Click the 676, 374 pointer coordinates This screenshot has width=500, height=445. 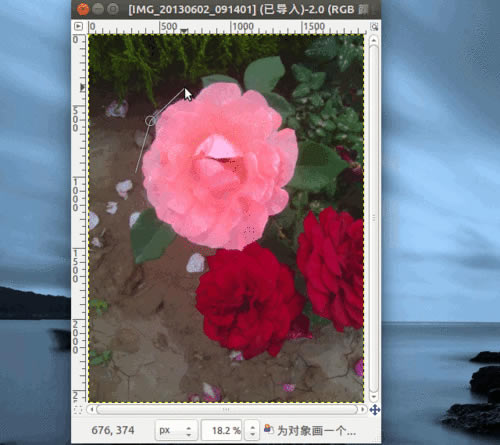click(x=113, y=430)
